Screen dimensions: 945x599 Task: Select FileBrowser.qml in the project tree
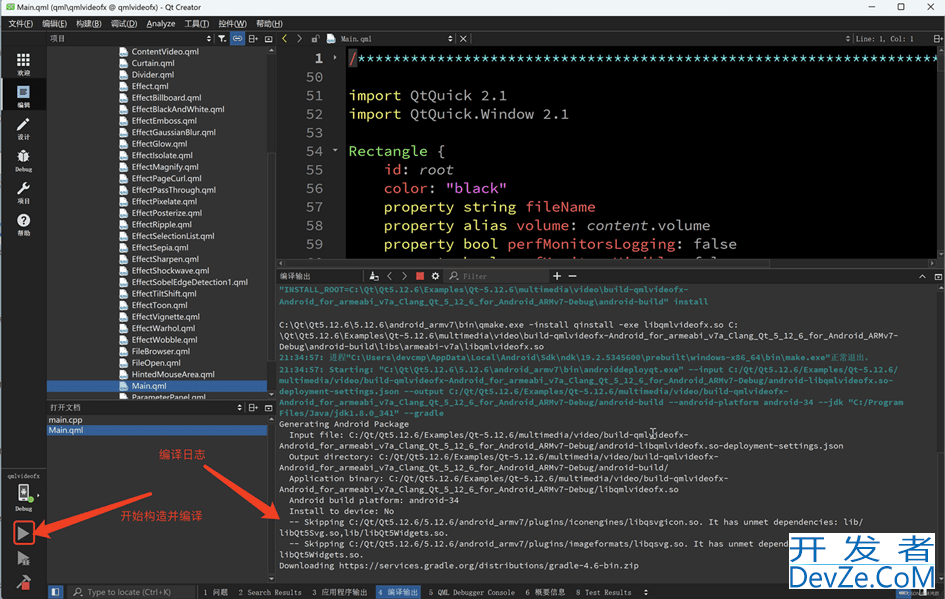pos(160,351)
